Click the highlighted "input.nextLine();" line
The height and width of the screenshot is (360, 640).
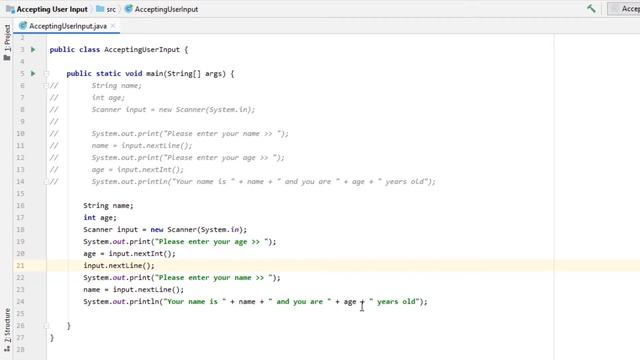pos(119,265)
